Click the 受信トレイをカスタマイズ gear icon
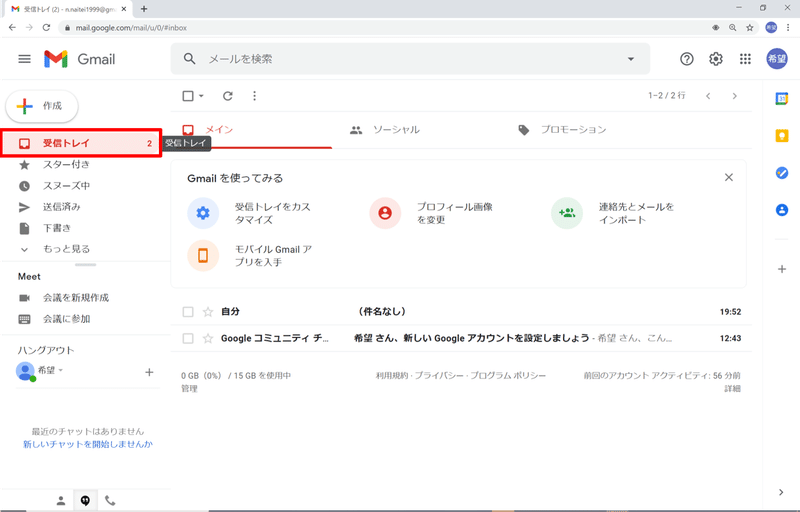This screenshot has height=512, width=800. pos(203,213)
